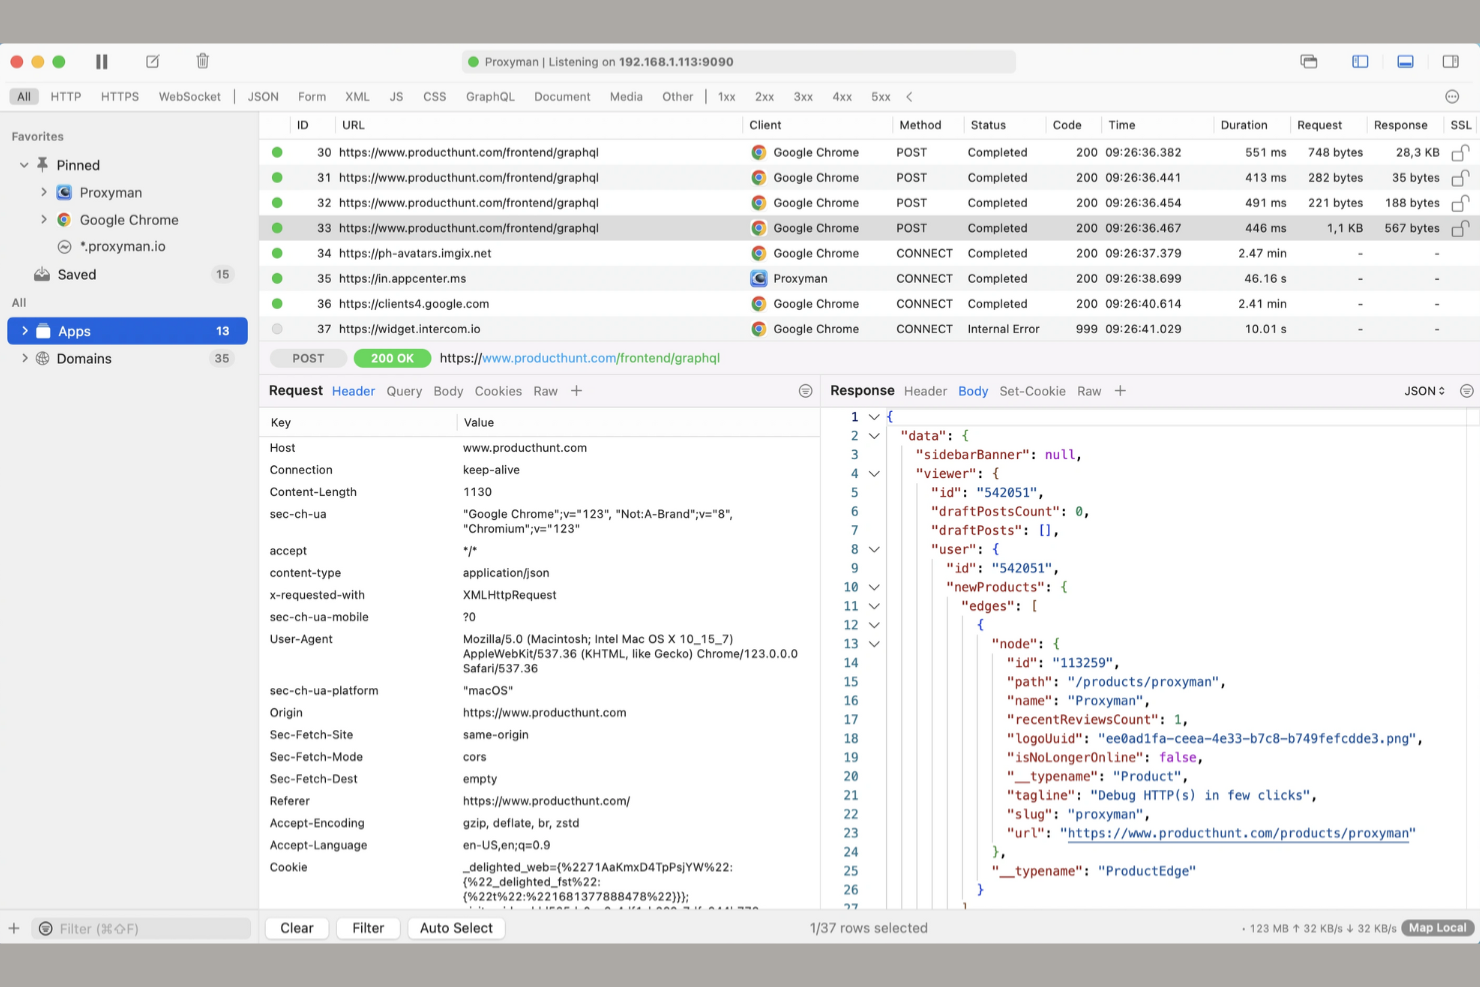Click SSL lock icon for request 32
This screenshot has width=1480, height=987.
click(x=1460, y=203)
